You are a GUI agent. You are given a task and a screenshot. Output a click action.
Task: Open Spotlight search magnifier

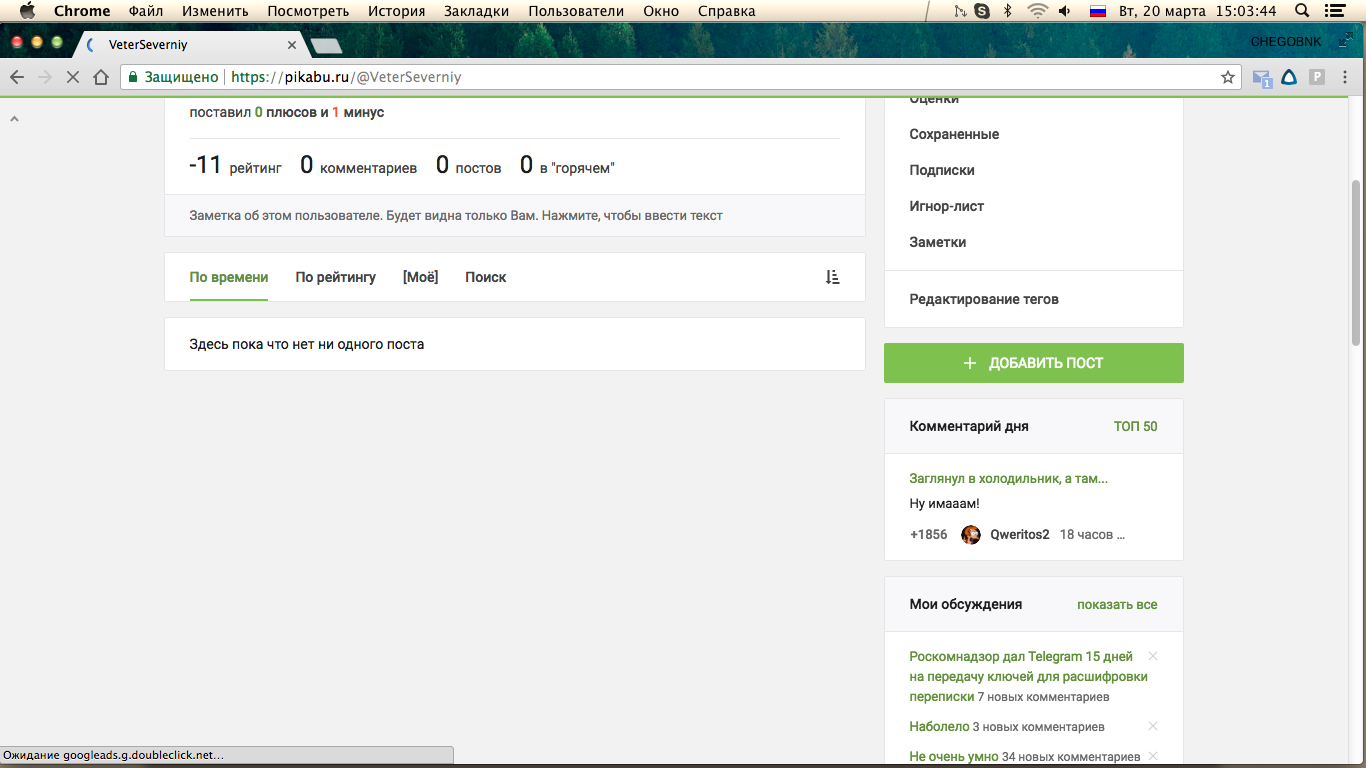[1302, 11]
